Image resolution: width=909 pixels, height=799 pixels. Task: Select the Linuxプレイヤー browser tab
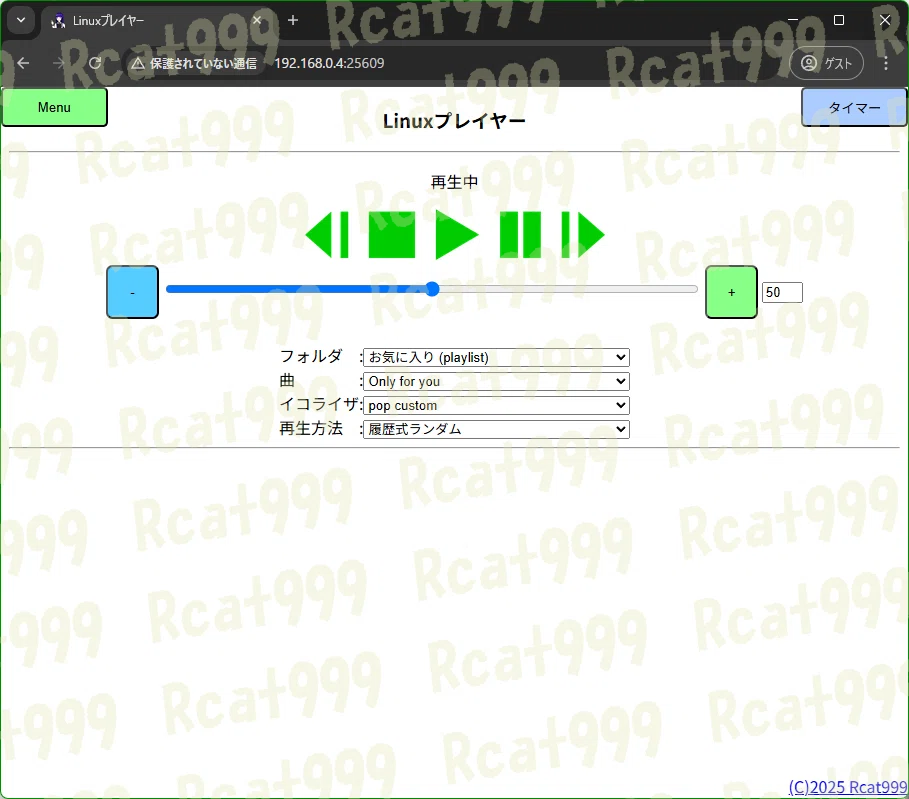157,21
